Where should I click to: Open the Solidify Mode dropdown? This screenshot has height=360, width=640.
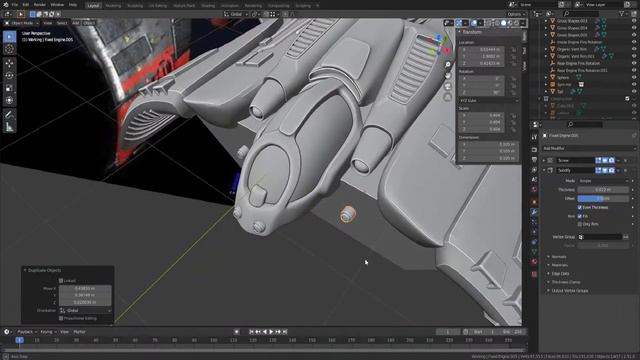[x=603, y=181]
